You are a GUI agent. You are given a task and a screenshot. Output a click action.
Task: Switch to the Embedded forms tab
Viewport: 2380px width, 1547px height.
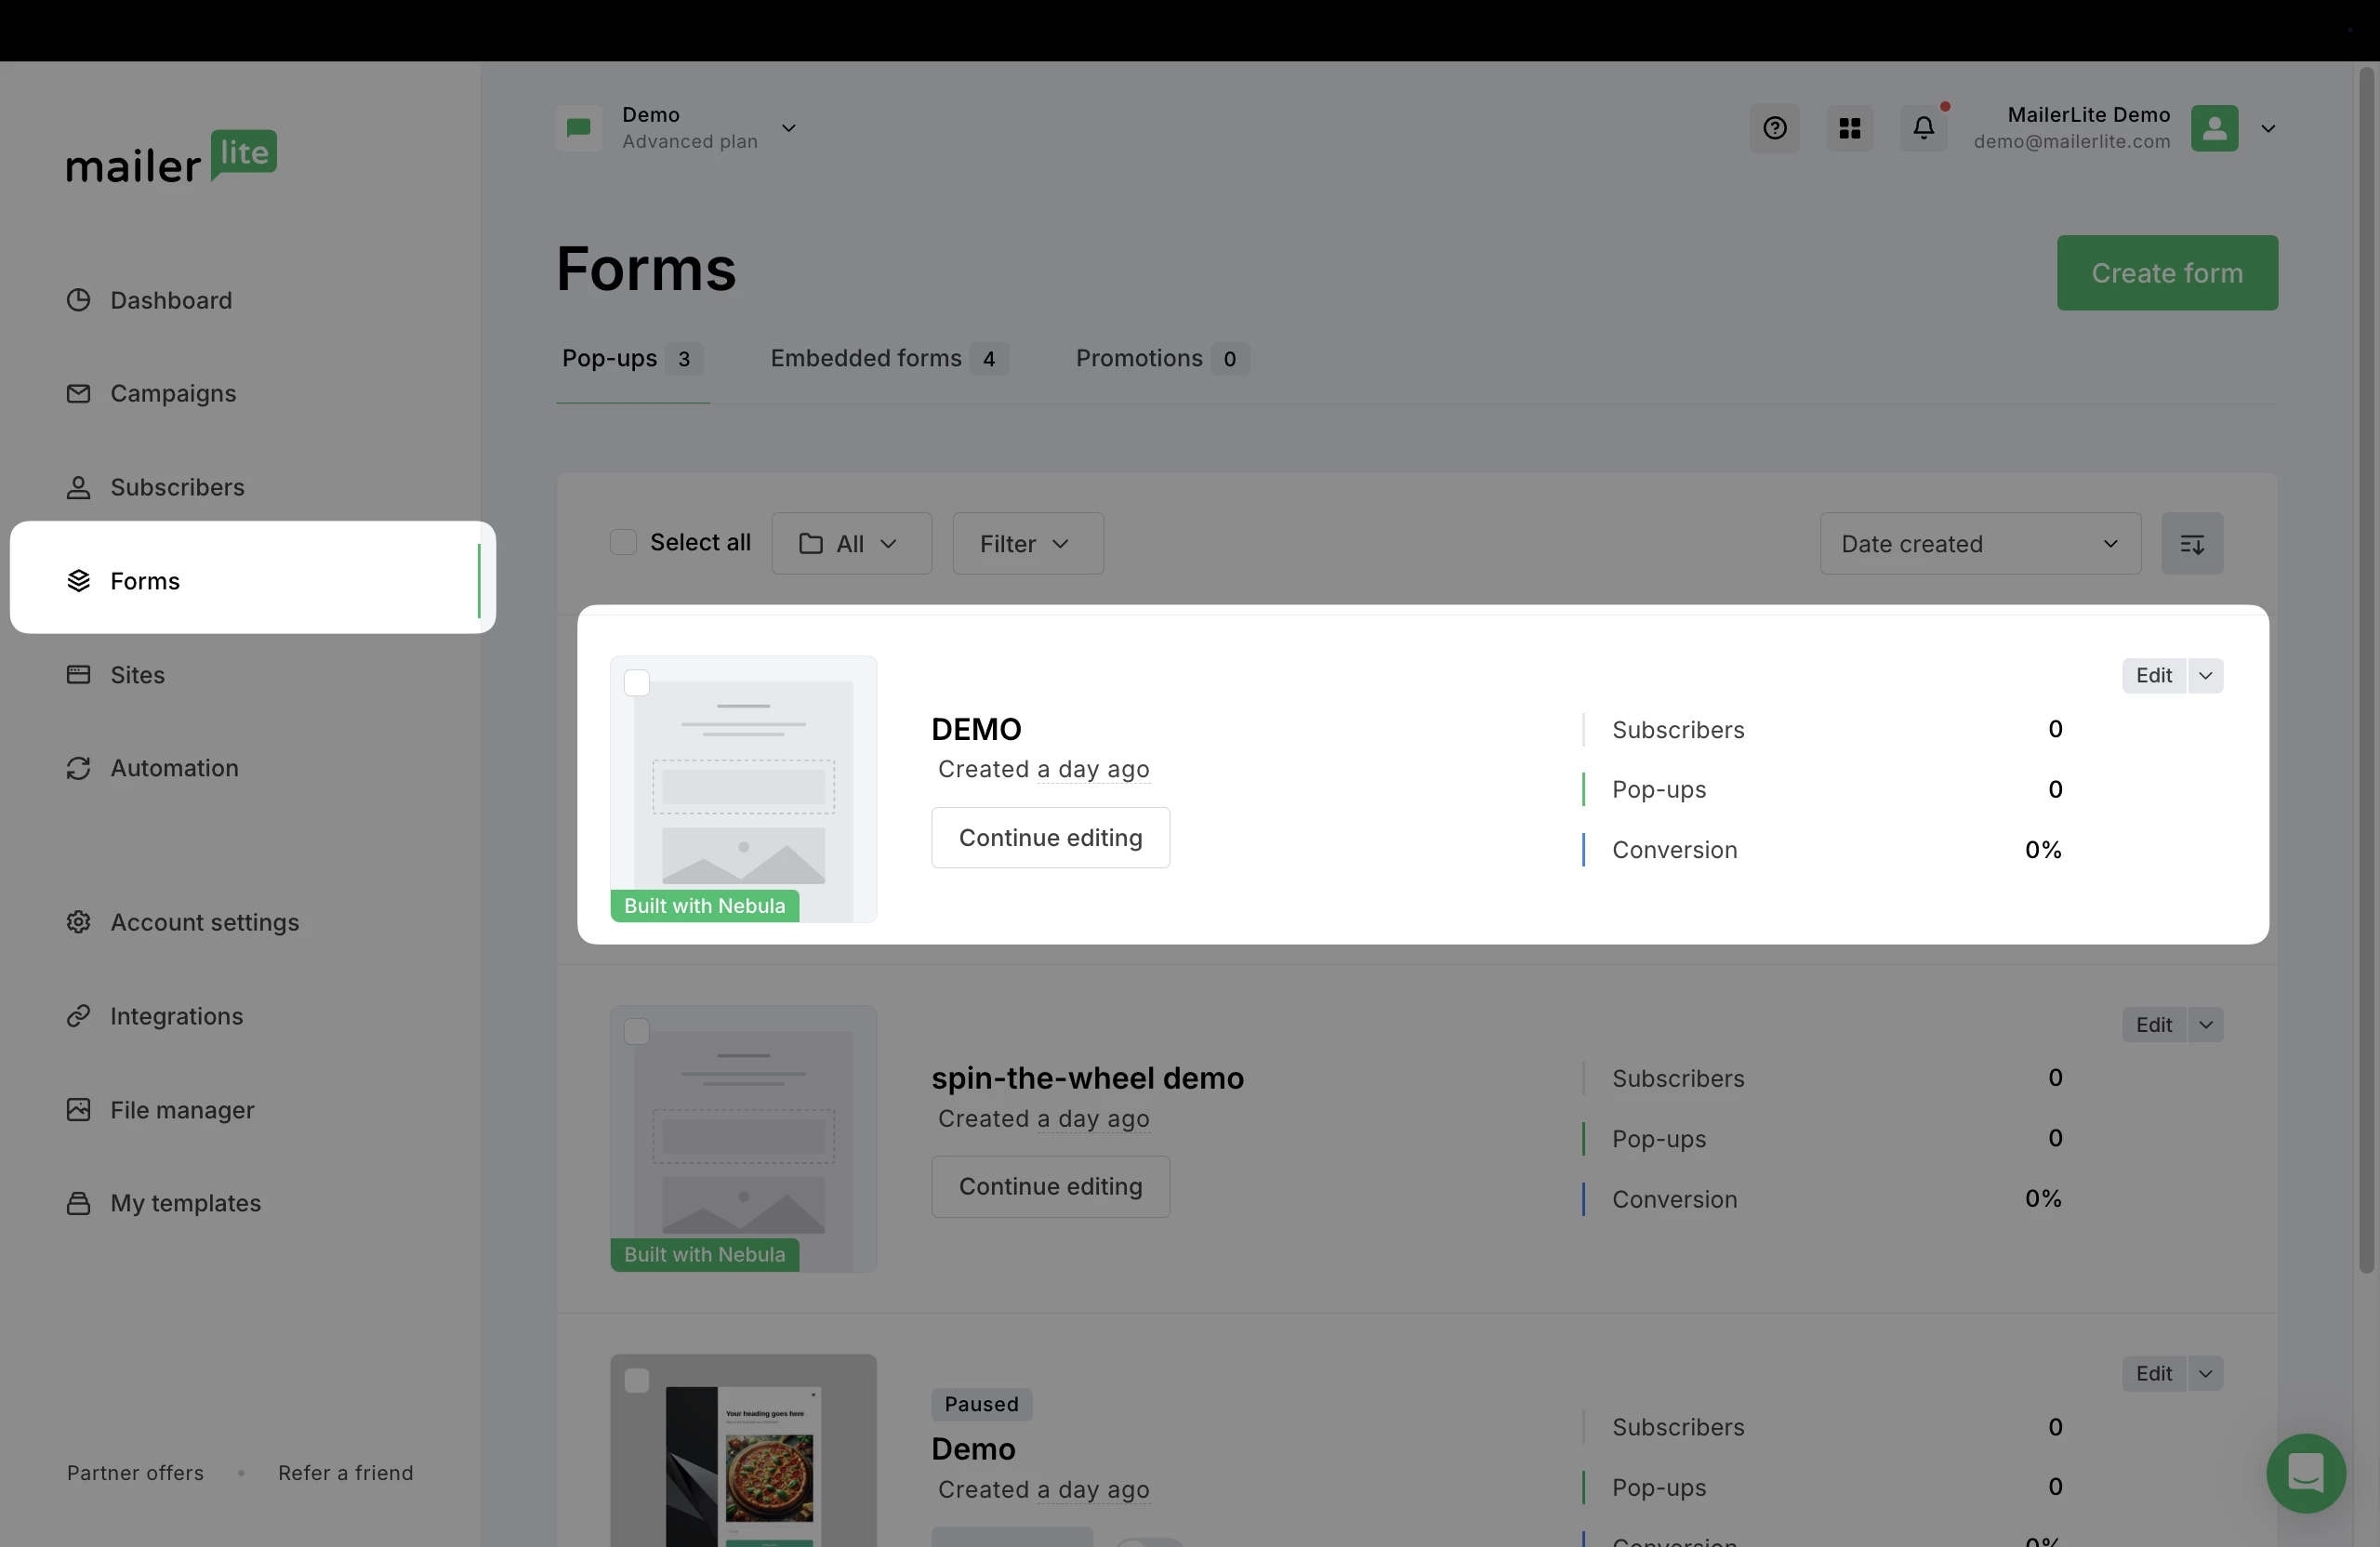[x=887, y=359]
